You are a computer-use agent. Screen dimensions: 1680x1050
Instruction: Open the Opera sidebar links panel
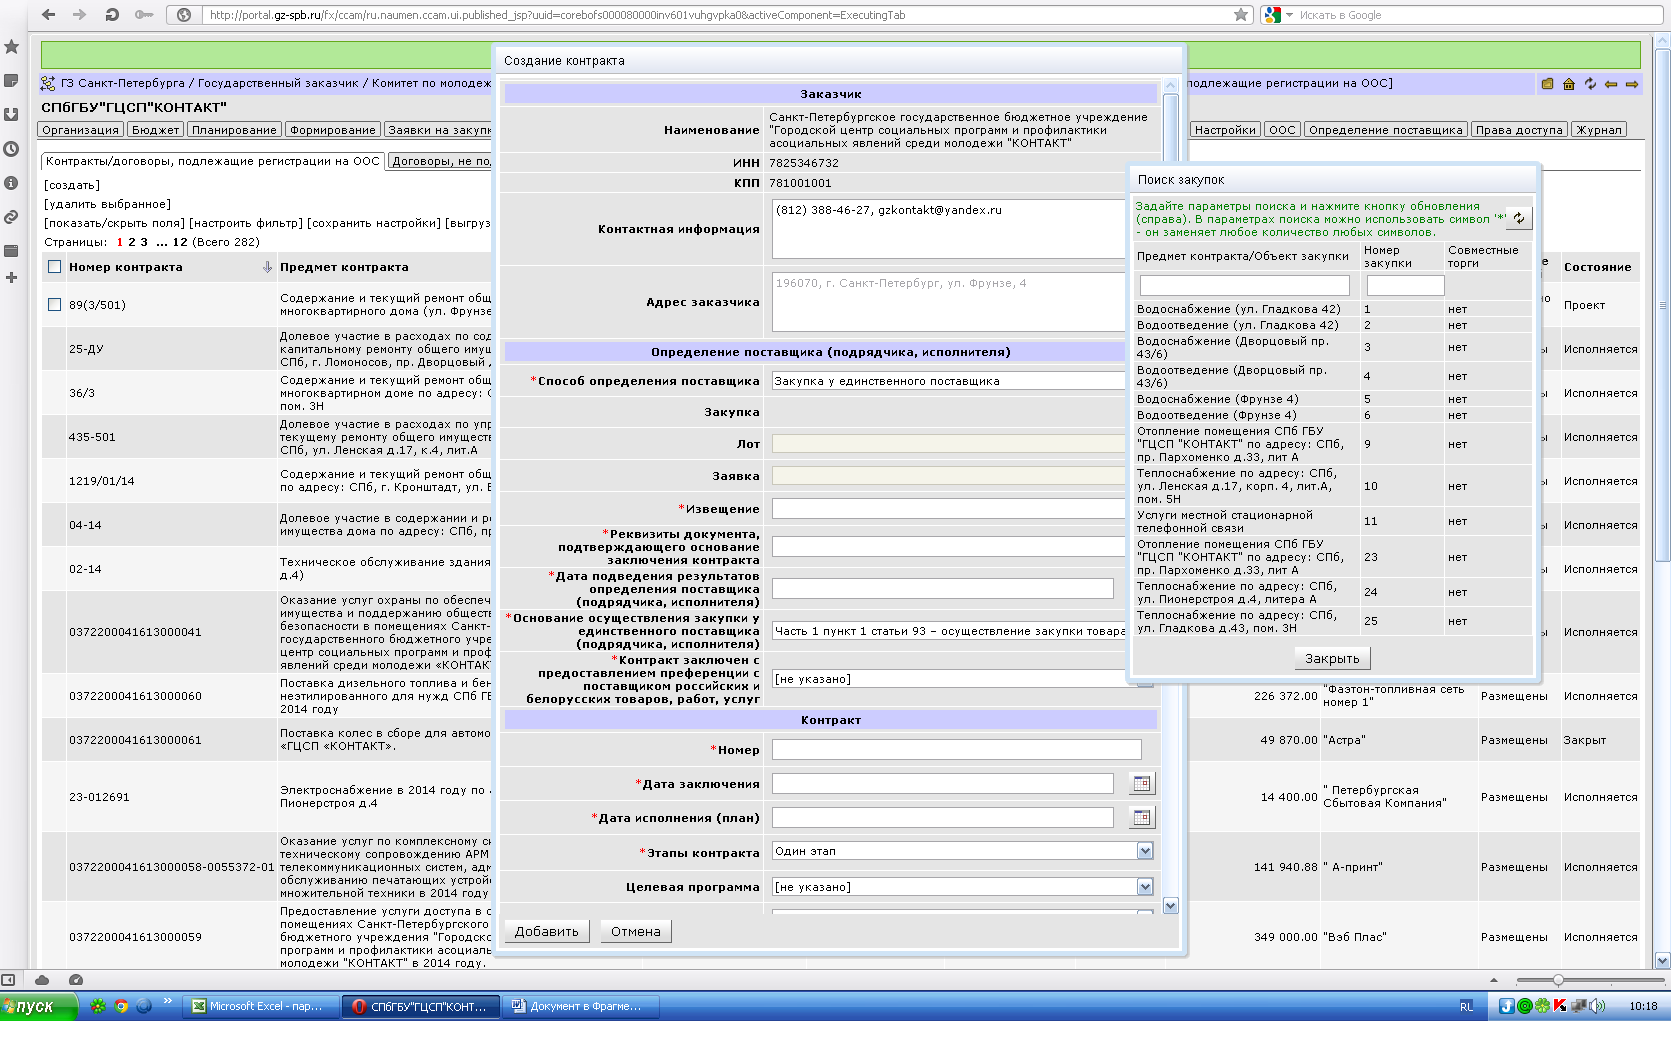(12, 217)
